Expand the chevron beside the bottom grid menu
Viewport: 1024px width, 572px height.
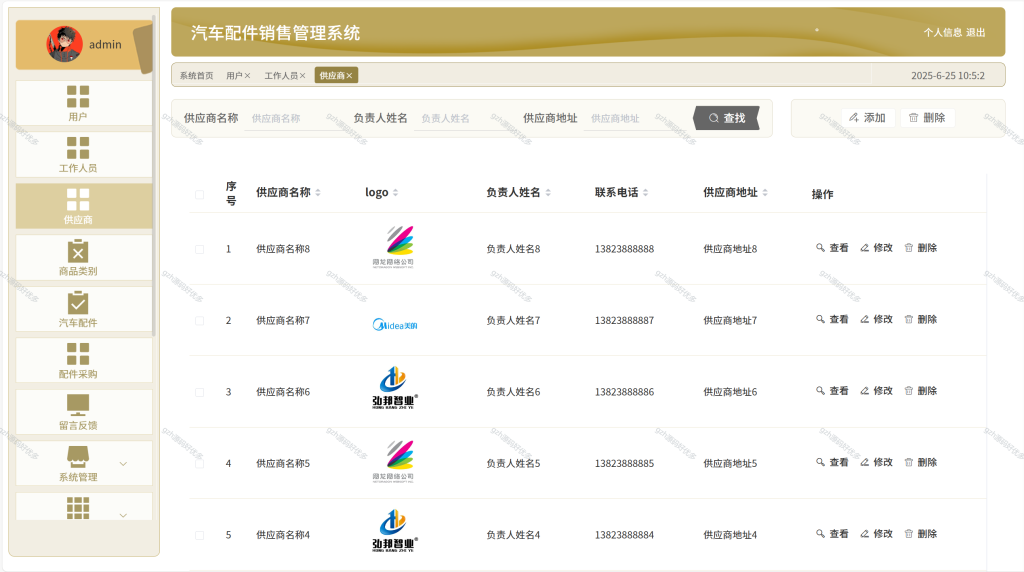tap(123, 515)
